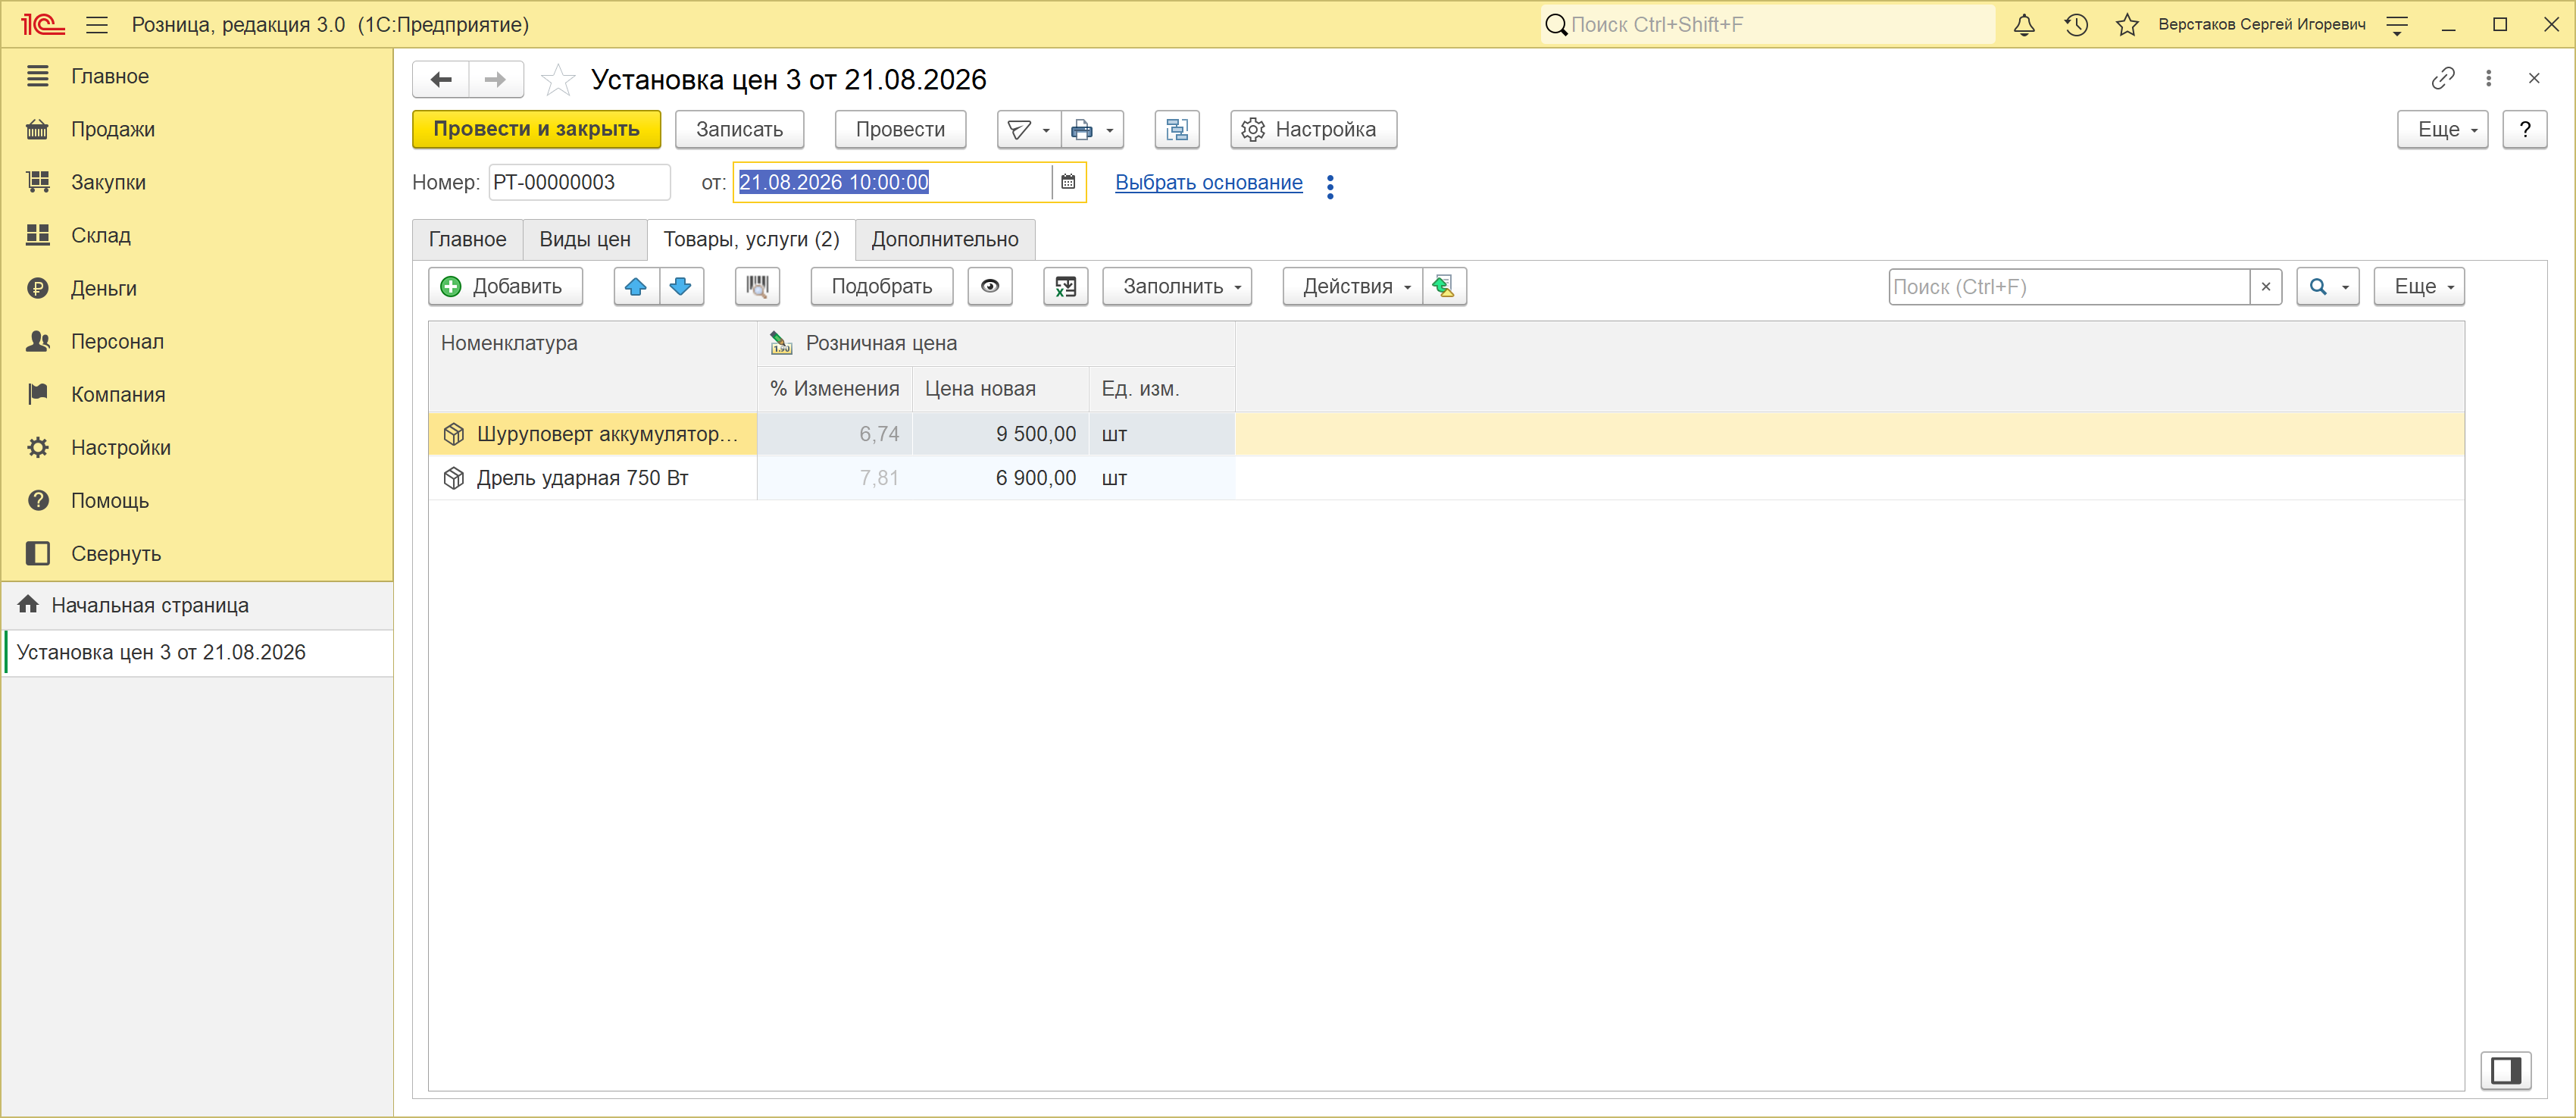This screenshot has width=2576, height=1118.
Task: Click the green arrow icon beside Действия
Action: tap(1444, 287)
